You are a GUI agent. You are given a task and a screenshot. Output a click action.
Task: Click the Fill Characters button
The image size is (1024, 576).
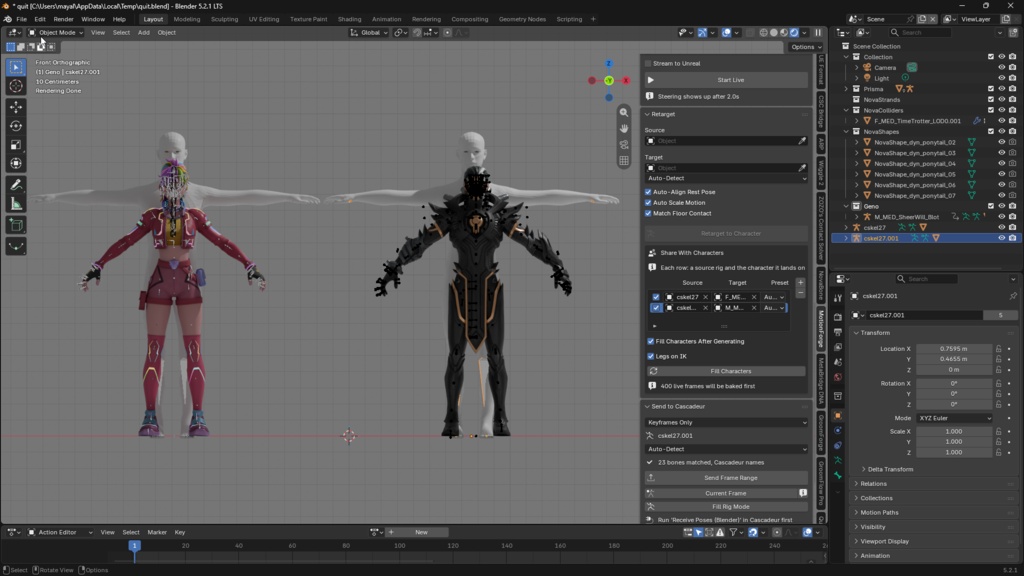[726, 371]
